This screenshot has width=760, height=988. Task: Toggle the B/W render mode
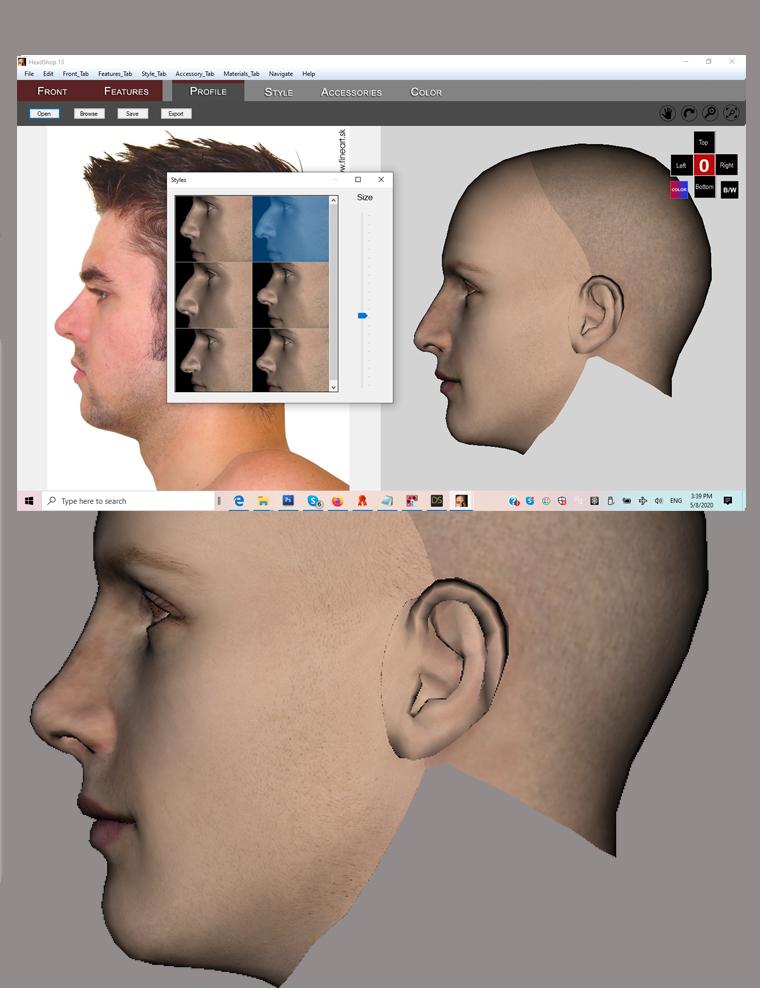click(x=729, y=190)
